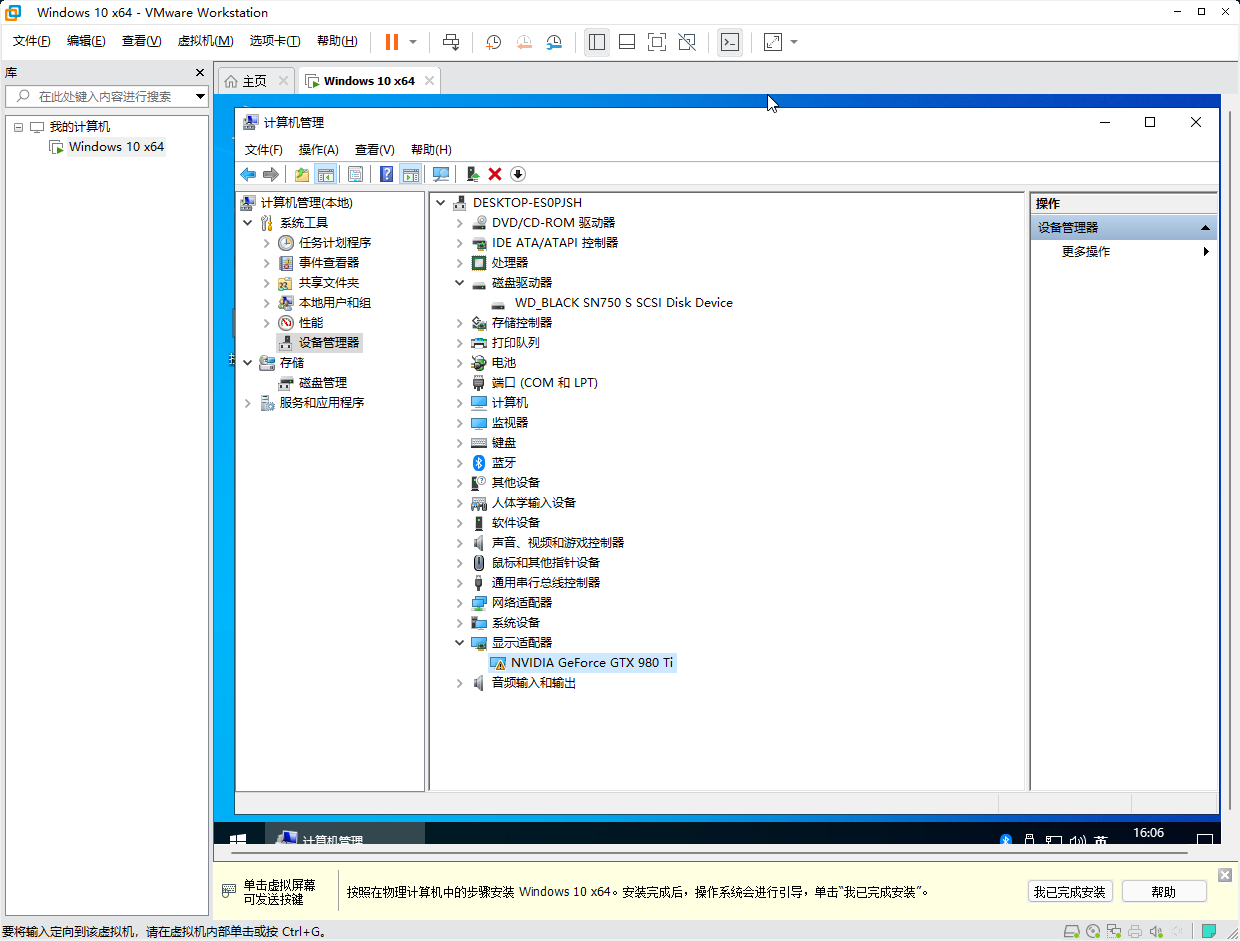Collapse the 设备管理器 section in actions pane
Screen dimensions: 1240x941
(x=1205, y=228)
